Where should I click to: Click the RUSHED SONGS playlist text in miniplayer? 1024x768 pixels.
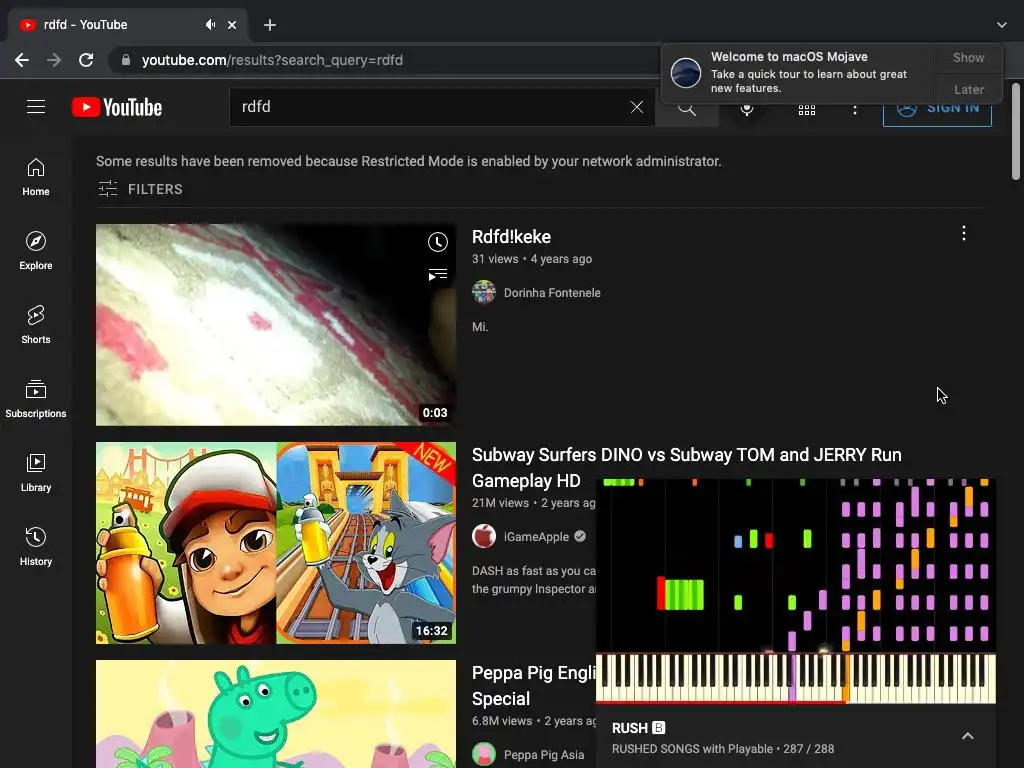coord(723,749)
